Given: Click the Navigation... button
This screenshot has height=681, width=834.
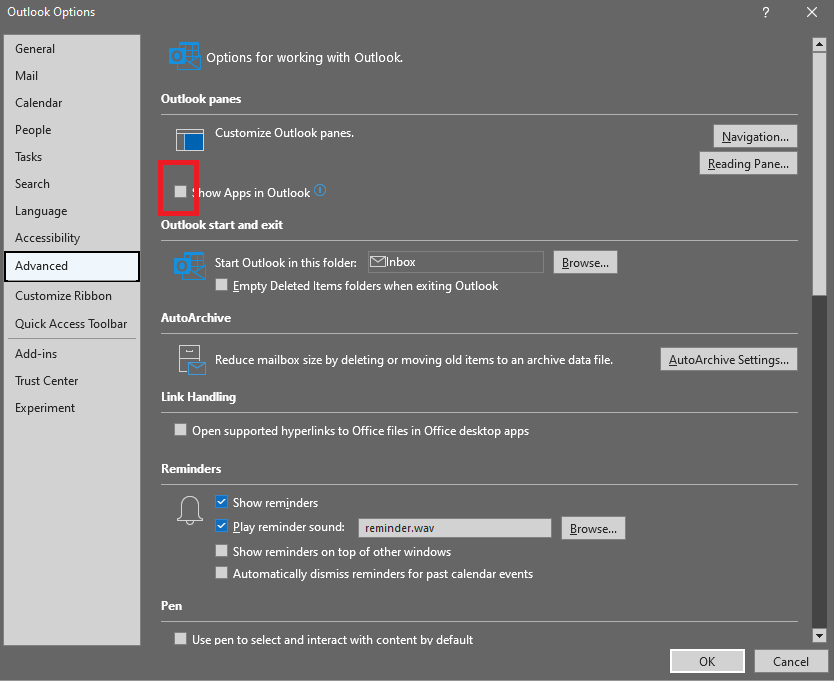Looking at the screenshot, I should 755,137.
